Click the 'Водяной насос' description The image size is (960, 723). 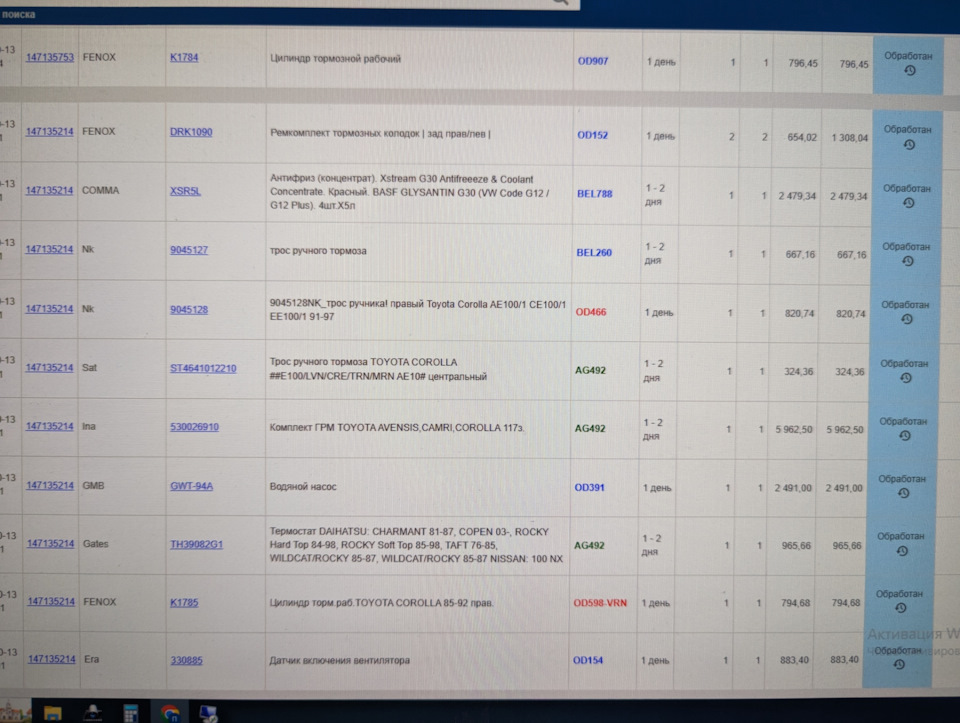(303, 487)
